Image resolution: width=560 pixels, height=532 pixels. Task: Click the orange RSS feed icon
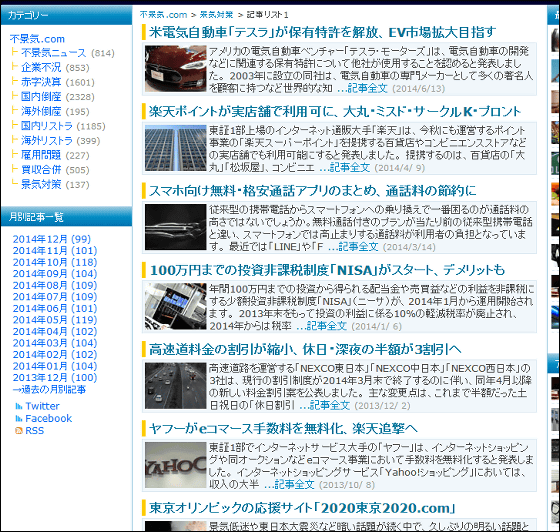pyautogui.click(x=19, y=431)
